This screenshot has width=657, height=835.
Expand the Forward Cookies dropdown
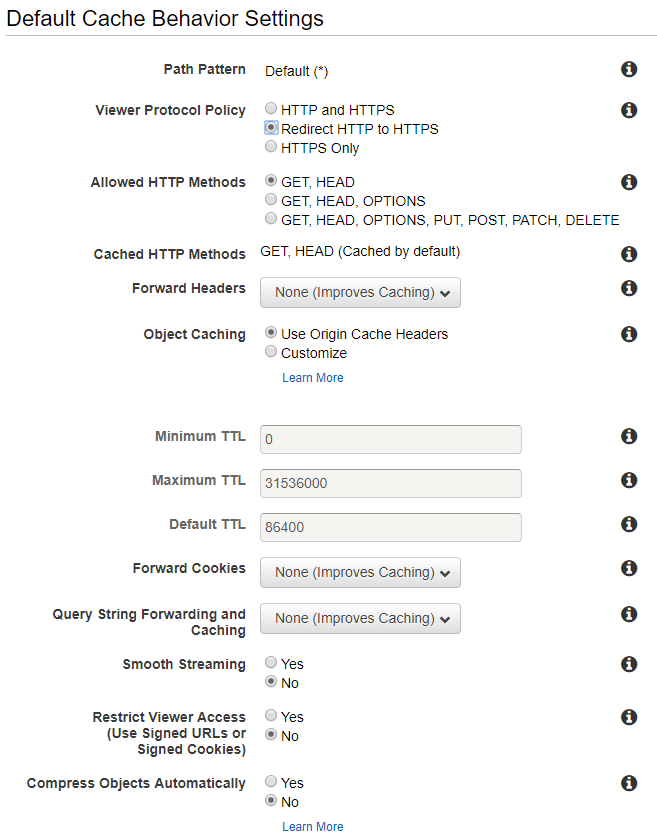point(360,573)
